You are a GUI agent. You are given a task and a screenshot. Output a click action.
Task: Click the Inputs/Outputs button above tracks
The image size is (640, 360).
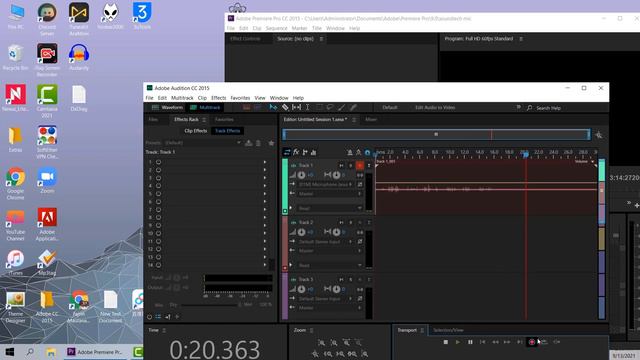(x=287, y=152)
